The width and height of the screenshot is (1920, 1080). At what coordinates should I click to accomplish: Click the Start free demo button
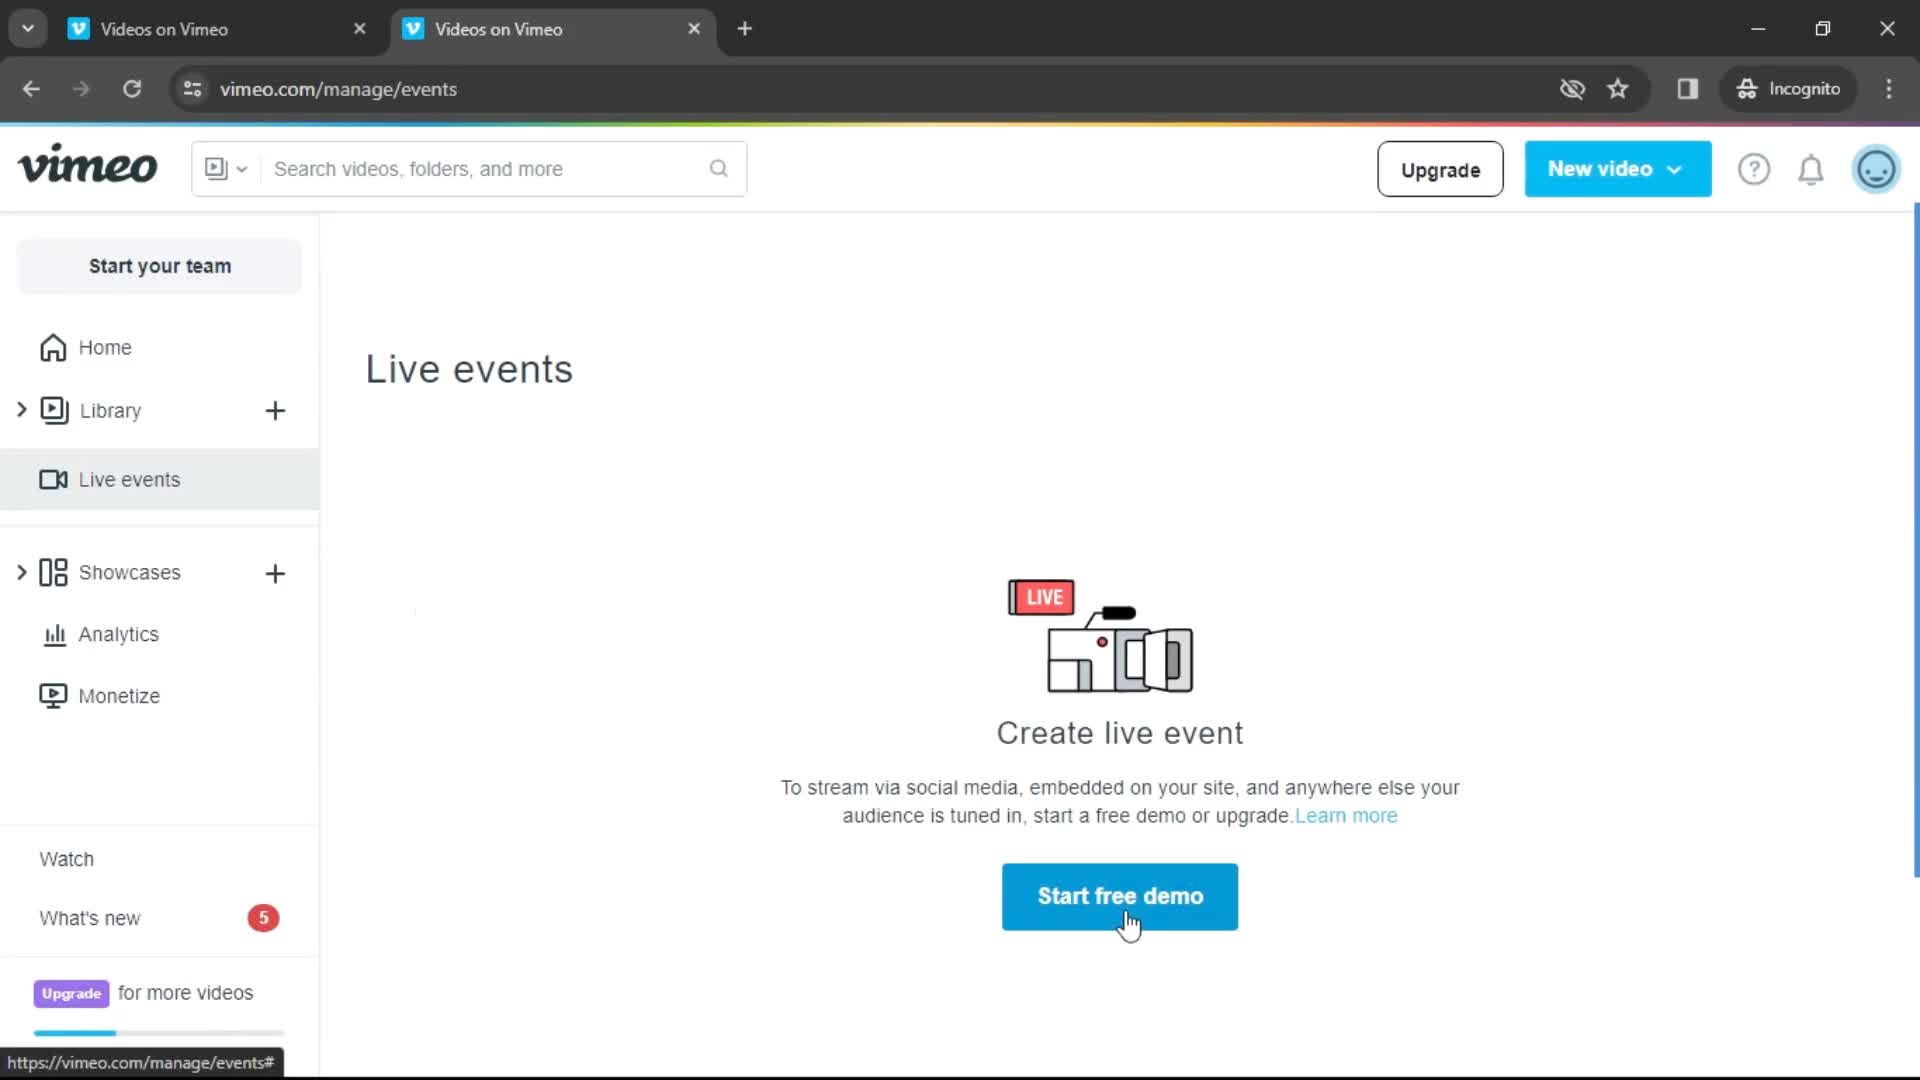1120,895
